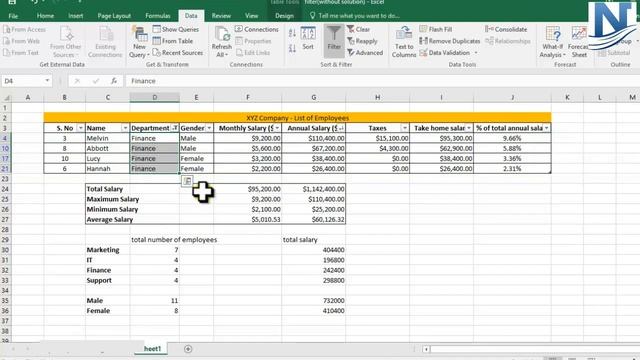This screenshot has height=360, width=640.
Task: Open % of total annual salary filter dropdown
Action: (546, 128)
